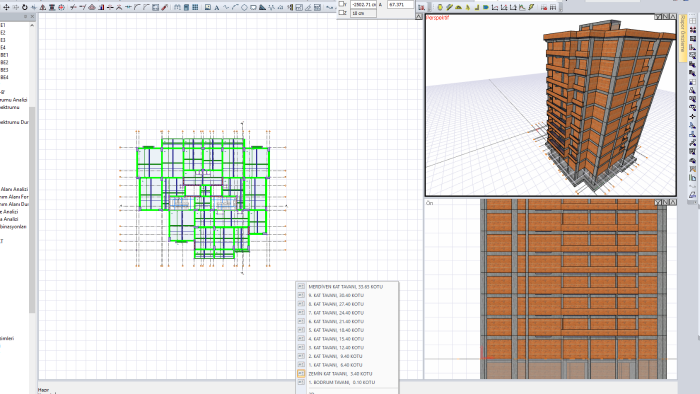
Task: Click the highlighted story icon beside ZEMİN KAT
Action: click(301, 373)
